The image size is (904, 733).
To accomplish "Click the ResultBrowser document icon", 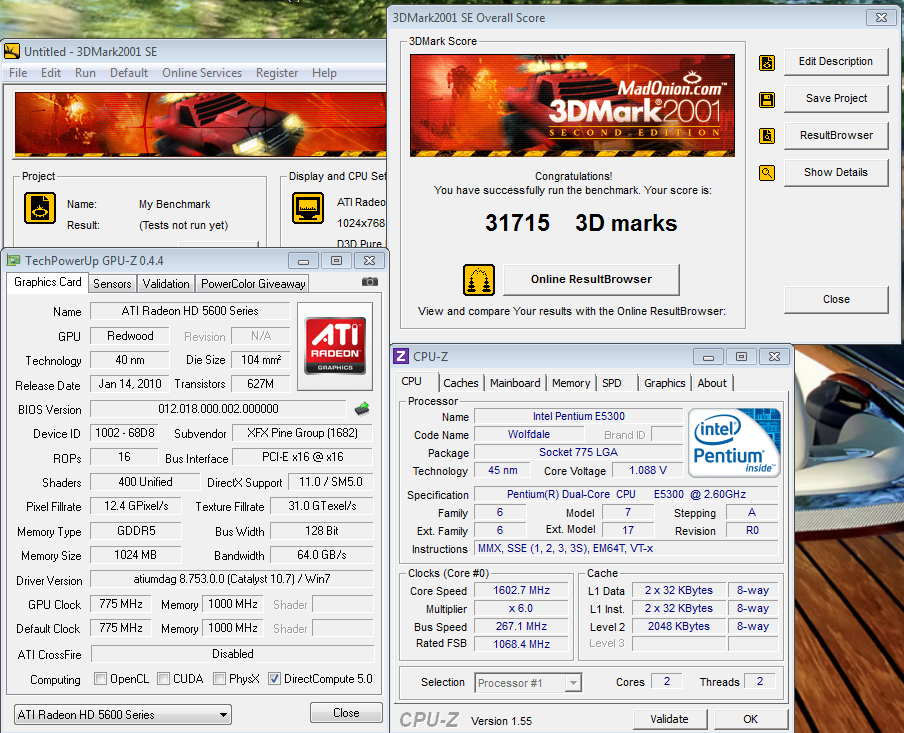I will (767, 136).
